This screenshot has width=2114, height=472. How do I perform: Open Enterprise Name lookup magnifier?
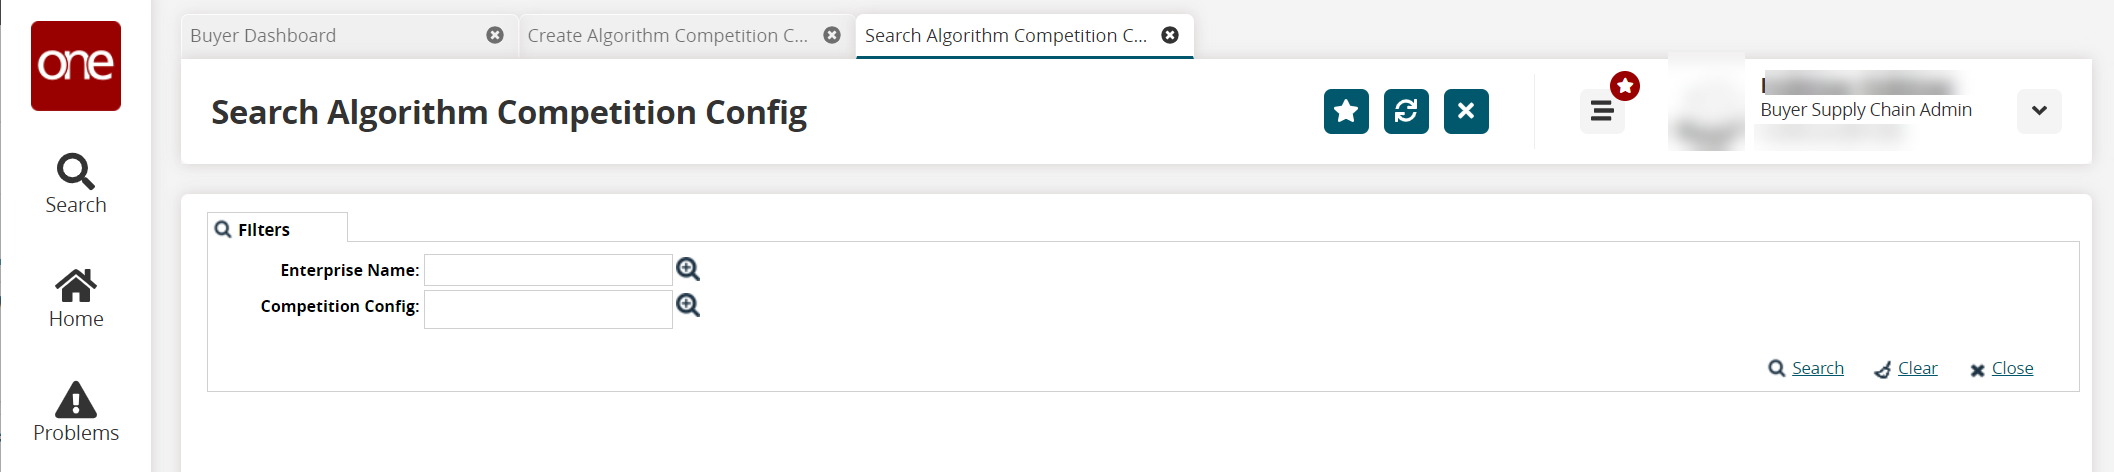688,269
